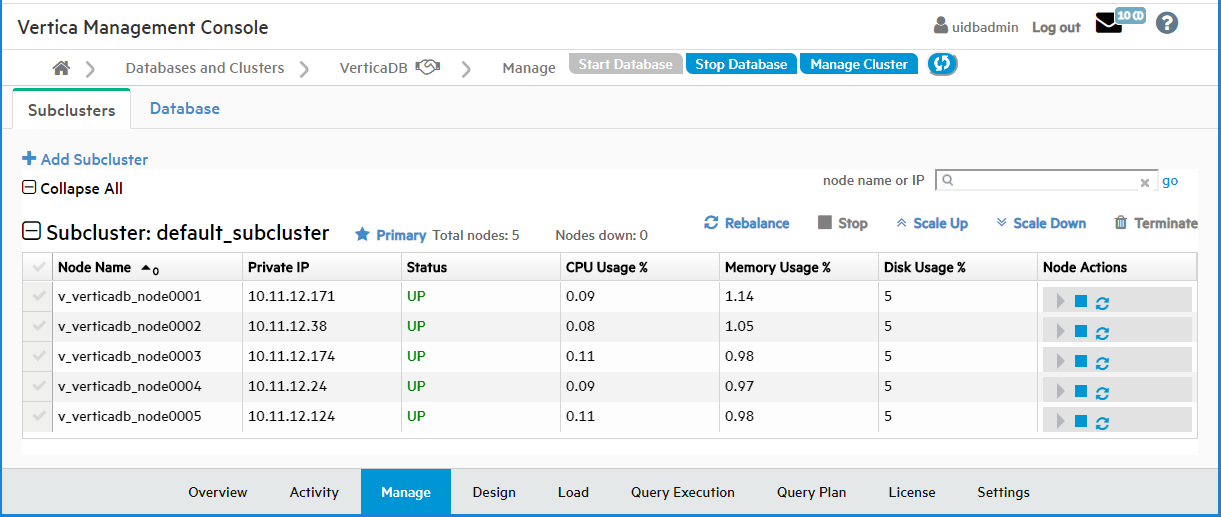The width and height of the screenshot is (1221, 517).
Task: Tick the checkmark for v_verticadb_node0004 row
Action: click(38, 386)
